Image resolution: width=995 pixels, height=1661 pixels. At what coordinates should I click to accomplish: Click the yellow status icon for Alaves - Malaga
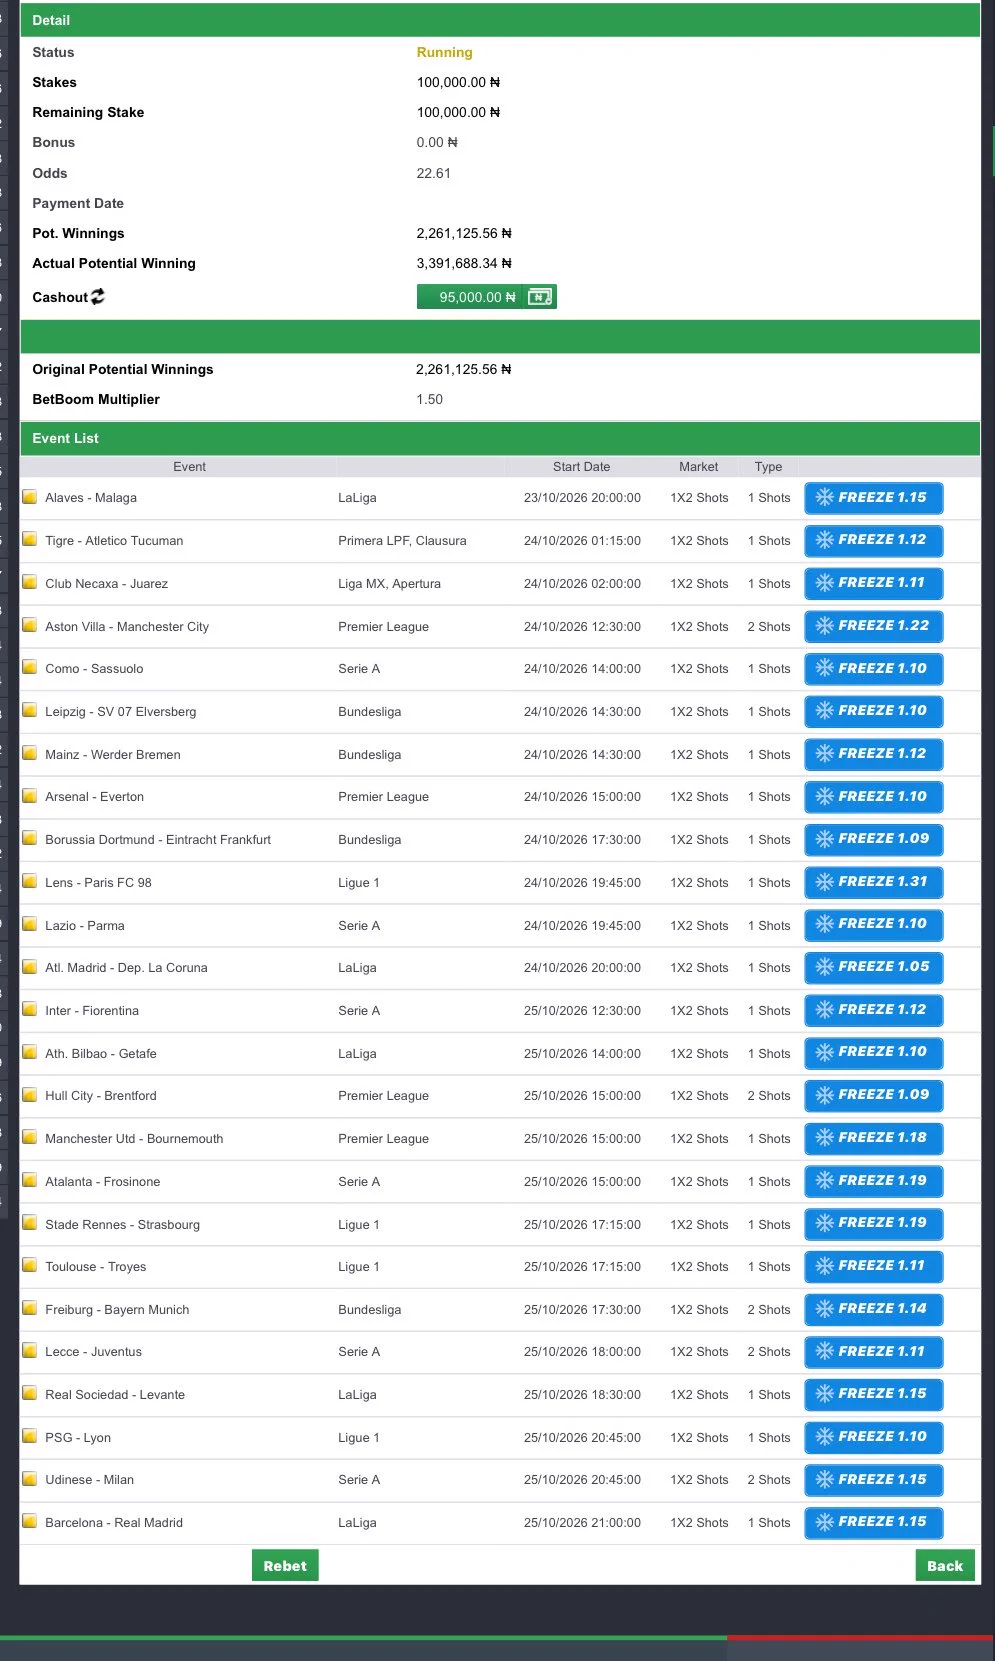pyautogui.click(x=30, y=497)
